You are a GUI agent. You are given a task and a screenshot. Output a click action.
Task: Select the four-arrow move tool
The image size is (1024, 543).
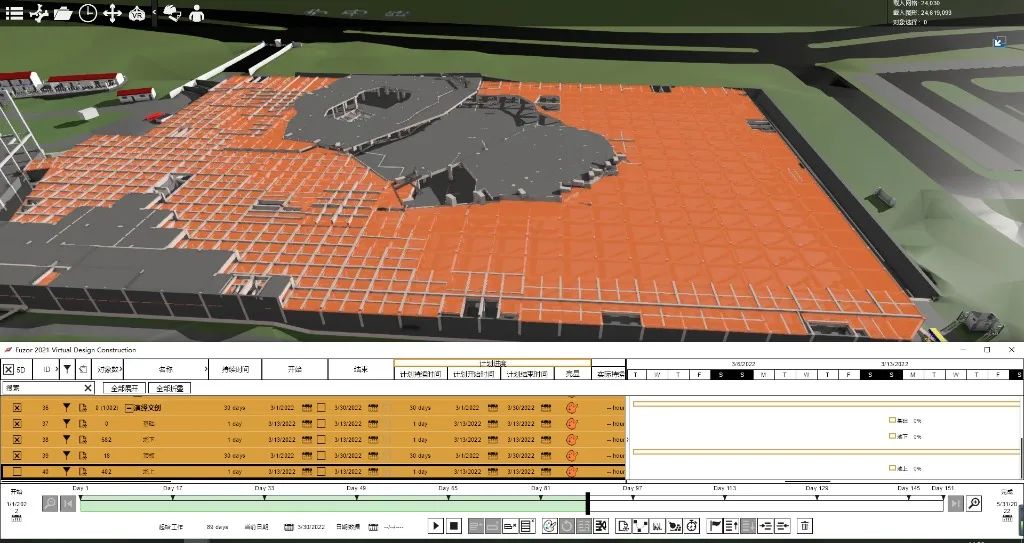[112, 13]
